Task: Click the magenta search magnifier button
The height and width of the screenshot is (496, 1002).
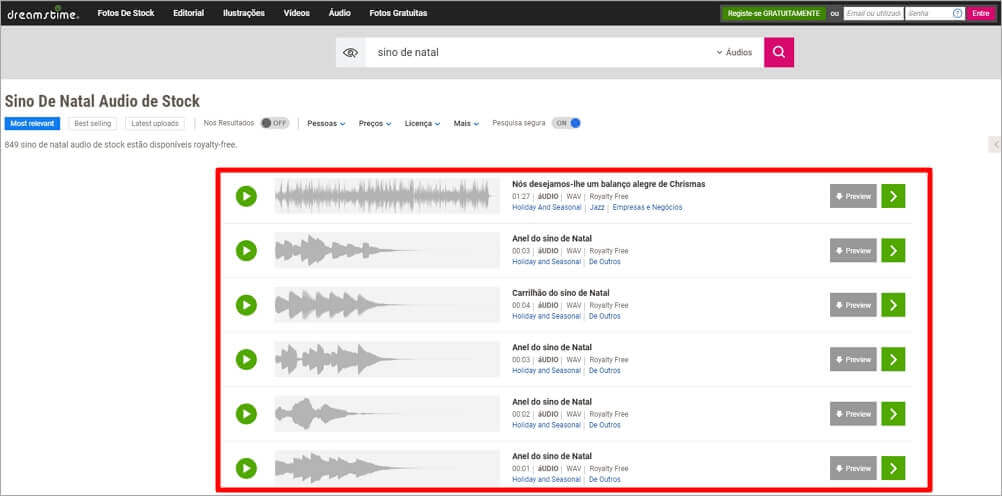Action: point(779,52)
